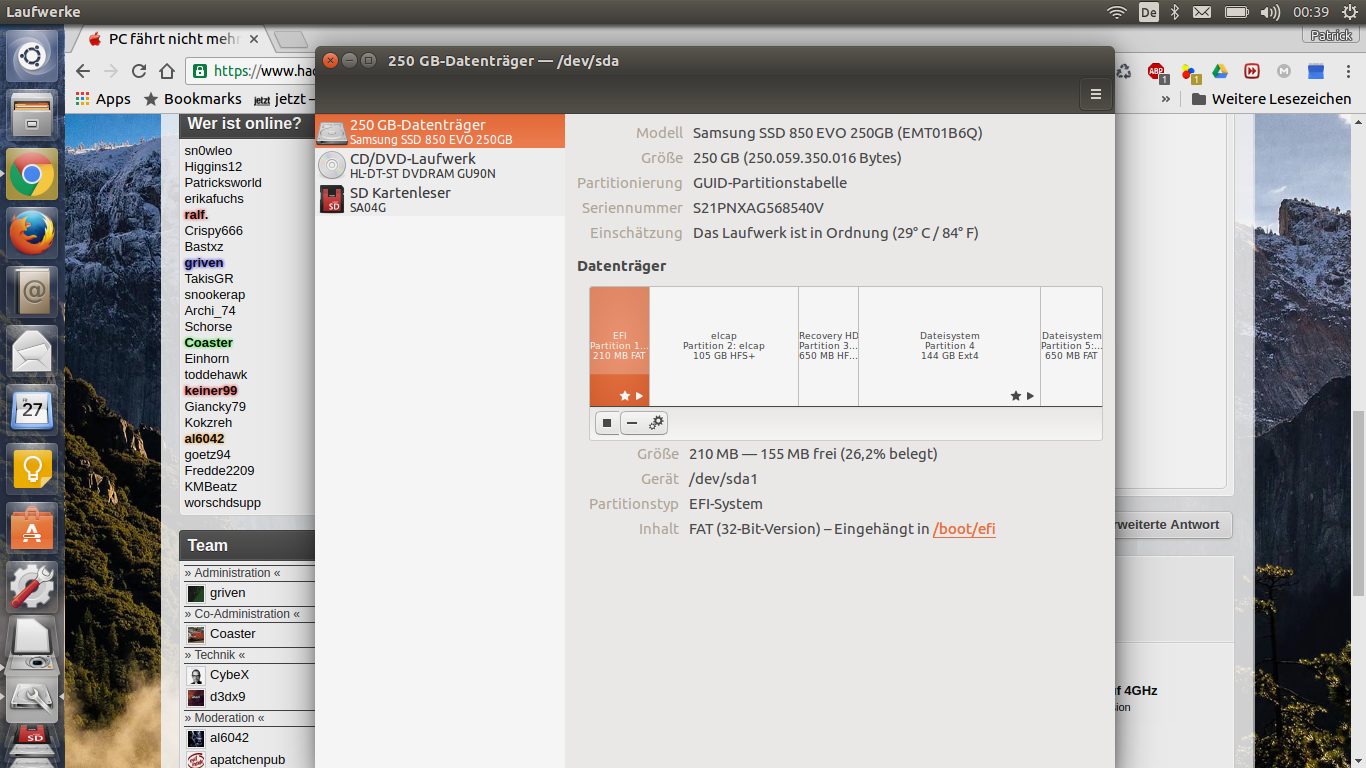The image size is (1366, 768).
Task: Open Ubuntu Software Center in the launcher
Action: coord(32,527)
